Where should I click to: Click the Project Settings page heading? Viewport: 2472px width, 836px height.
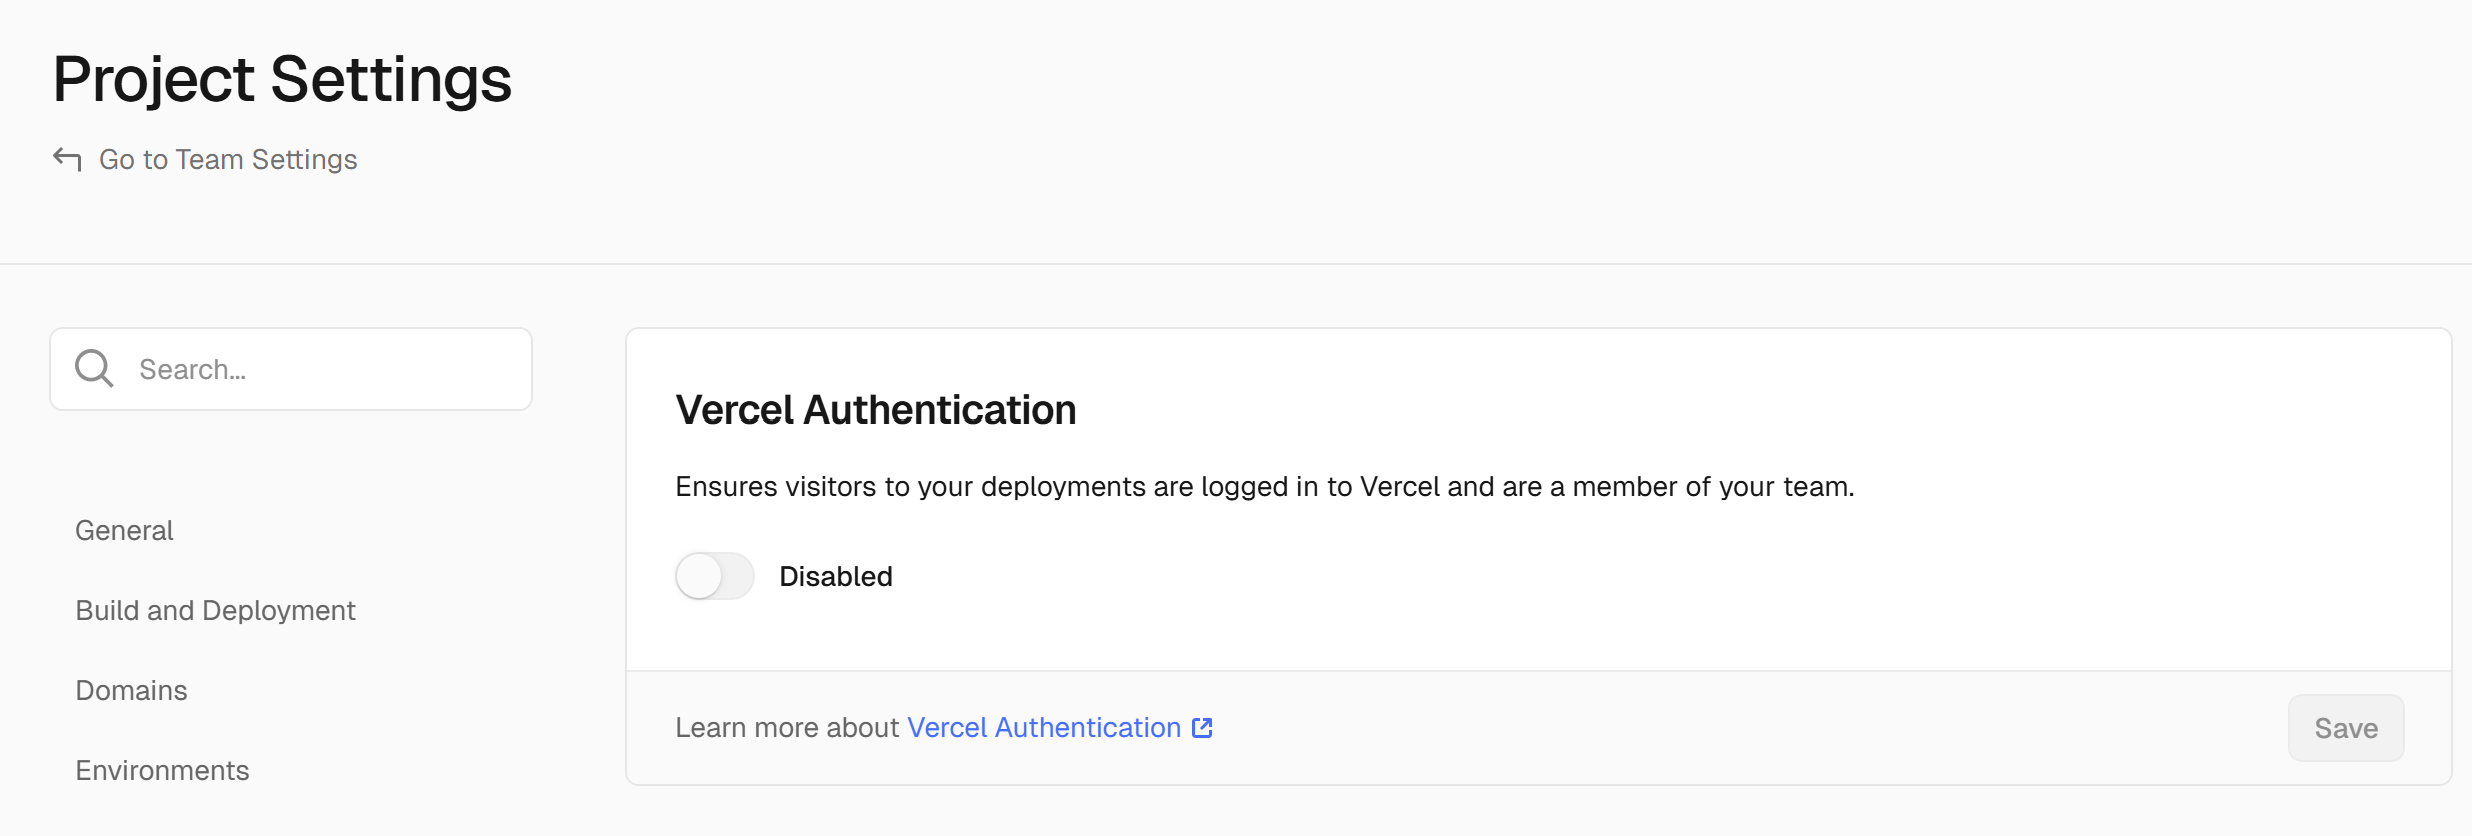click(x=282, y=79)
